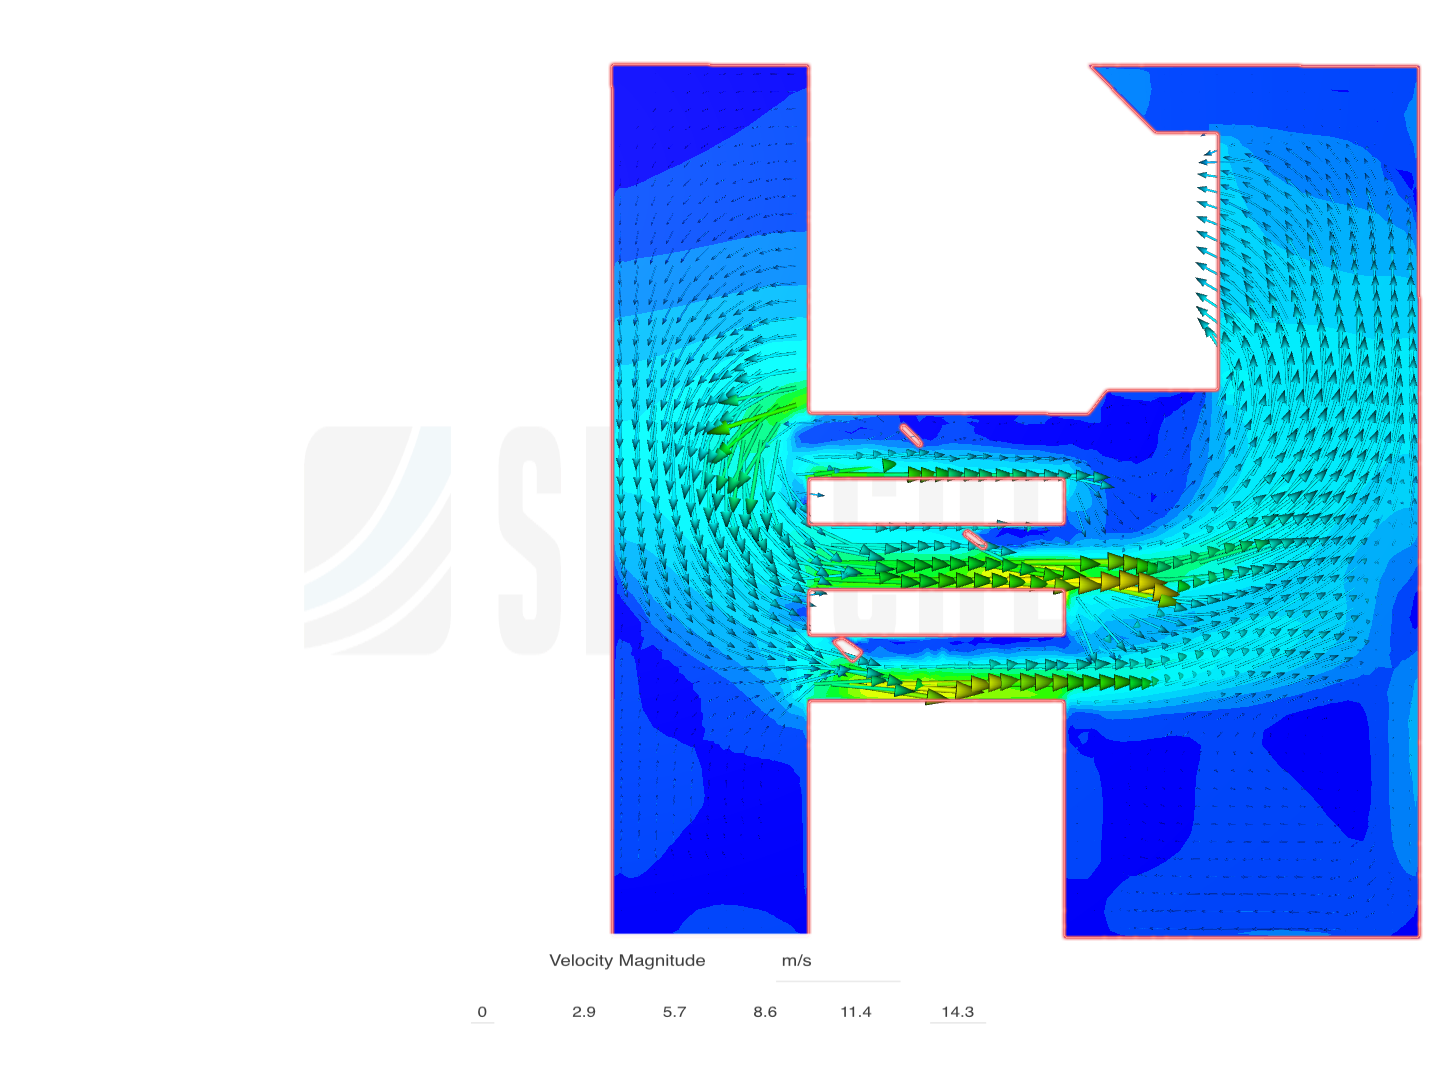This screenshot has width=1440, height=1080.
Task: Click the 2.9 legend tick label
Action: pyautogui.click(x=584, y=1012)
